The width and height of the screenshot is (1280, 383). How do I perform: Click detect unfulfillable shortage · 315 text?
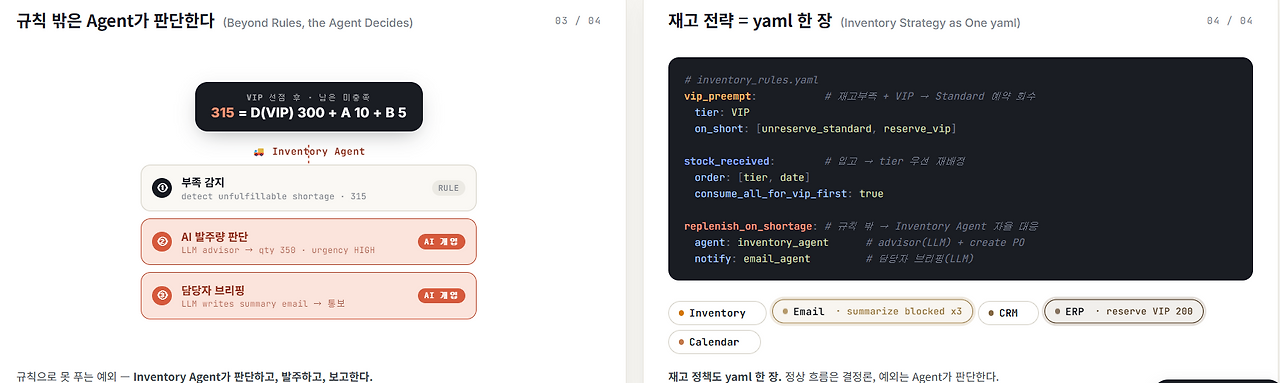click(x=273, y=197)
